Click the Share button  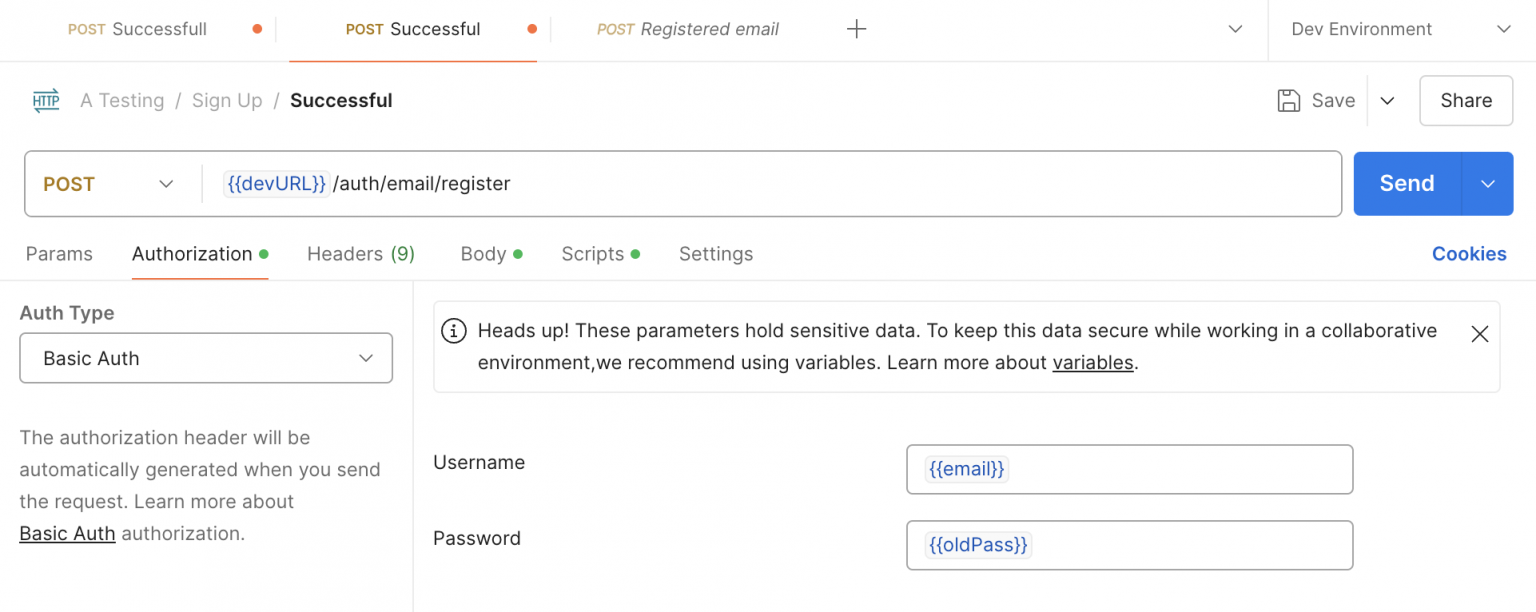[x=1465, y=101]
